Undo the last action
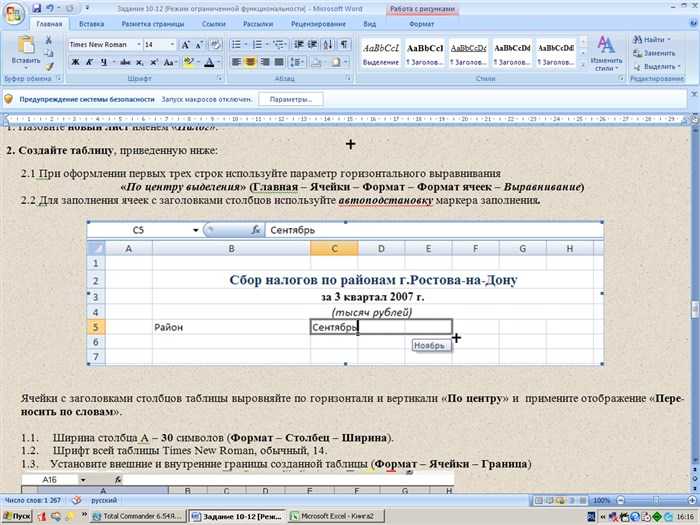This screenshot has width=700, height=525. click(x=50, y=8)
